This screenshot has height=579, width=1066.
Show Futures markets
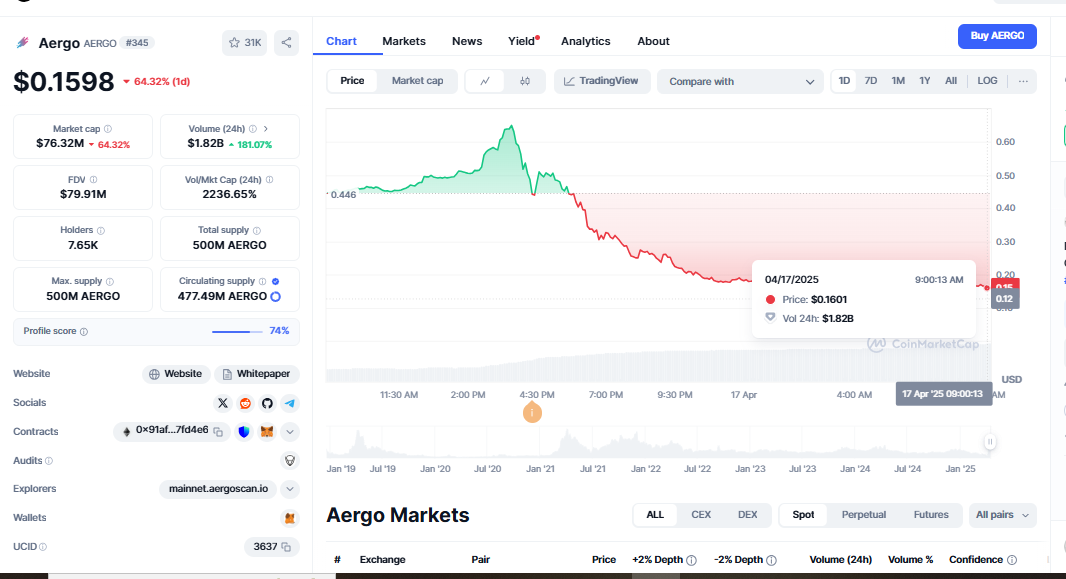coord(931,515)
